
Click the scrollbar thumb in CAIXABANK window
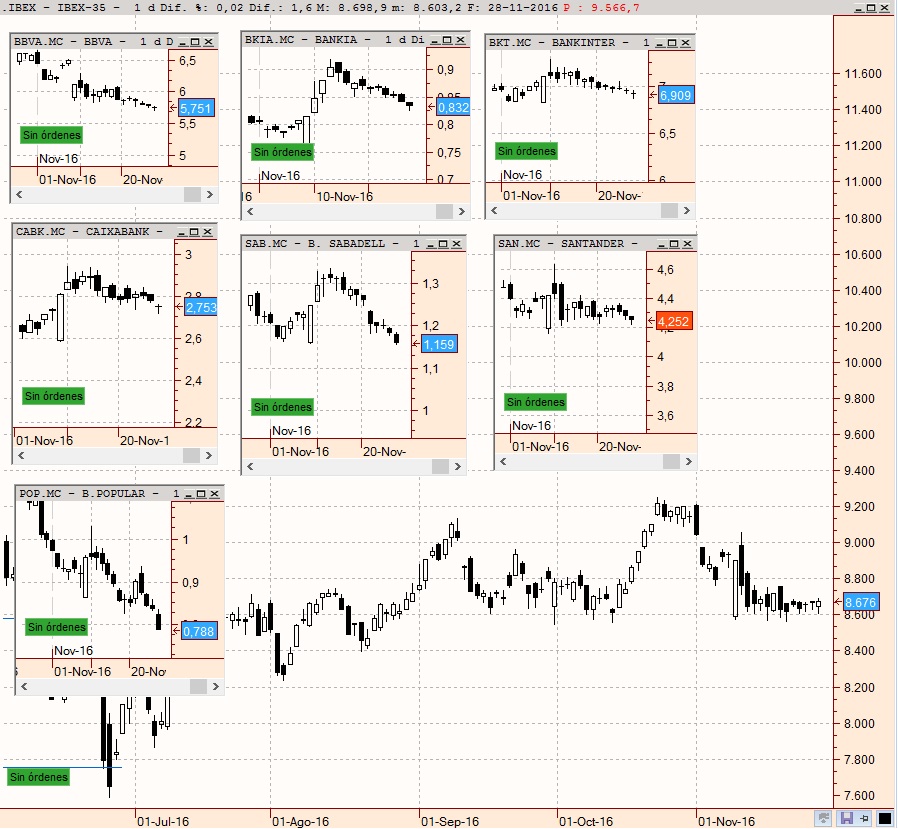191,455
